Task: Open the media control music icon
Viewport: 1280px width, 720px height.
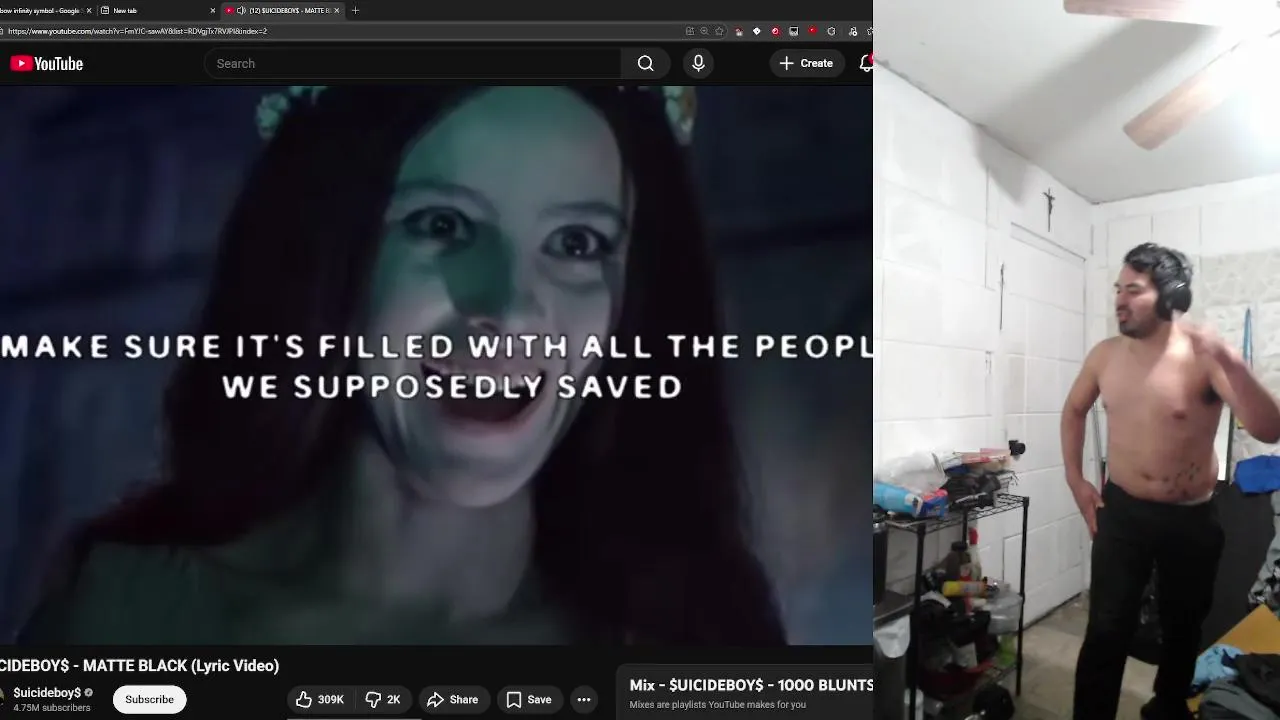Action: coord(852,32)
